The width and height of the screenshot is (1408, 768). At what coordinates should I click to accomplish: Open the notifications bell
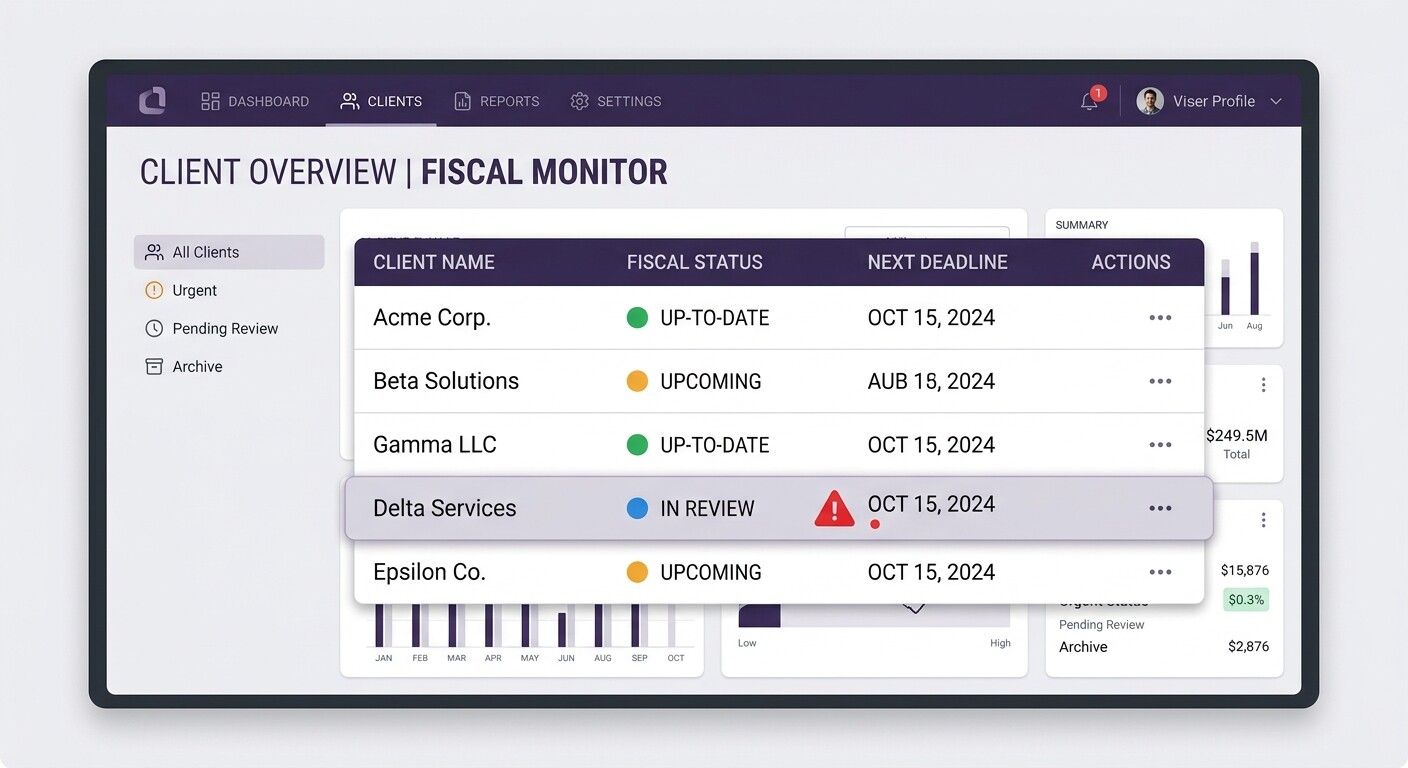pyautogui.click(x=1090, y=101)
